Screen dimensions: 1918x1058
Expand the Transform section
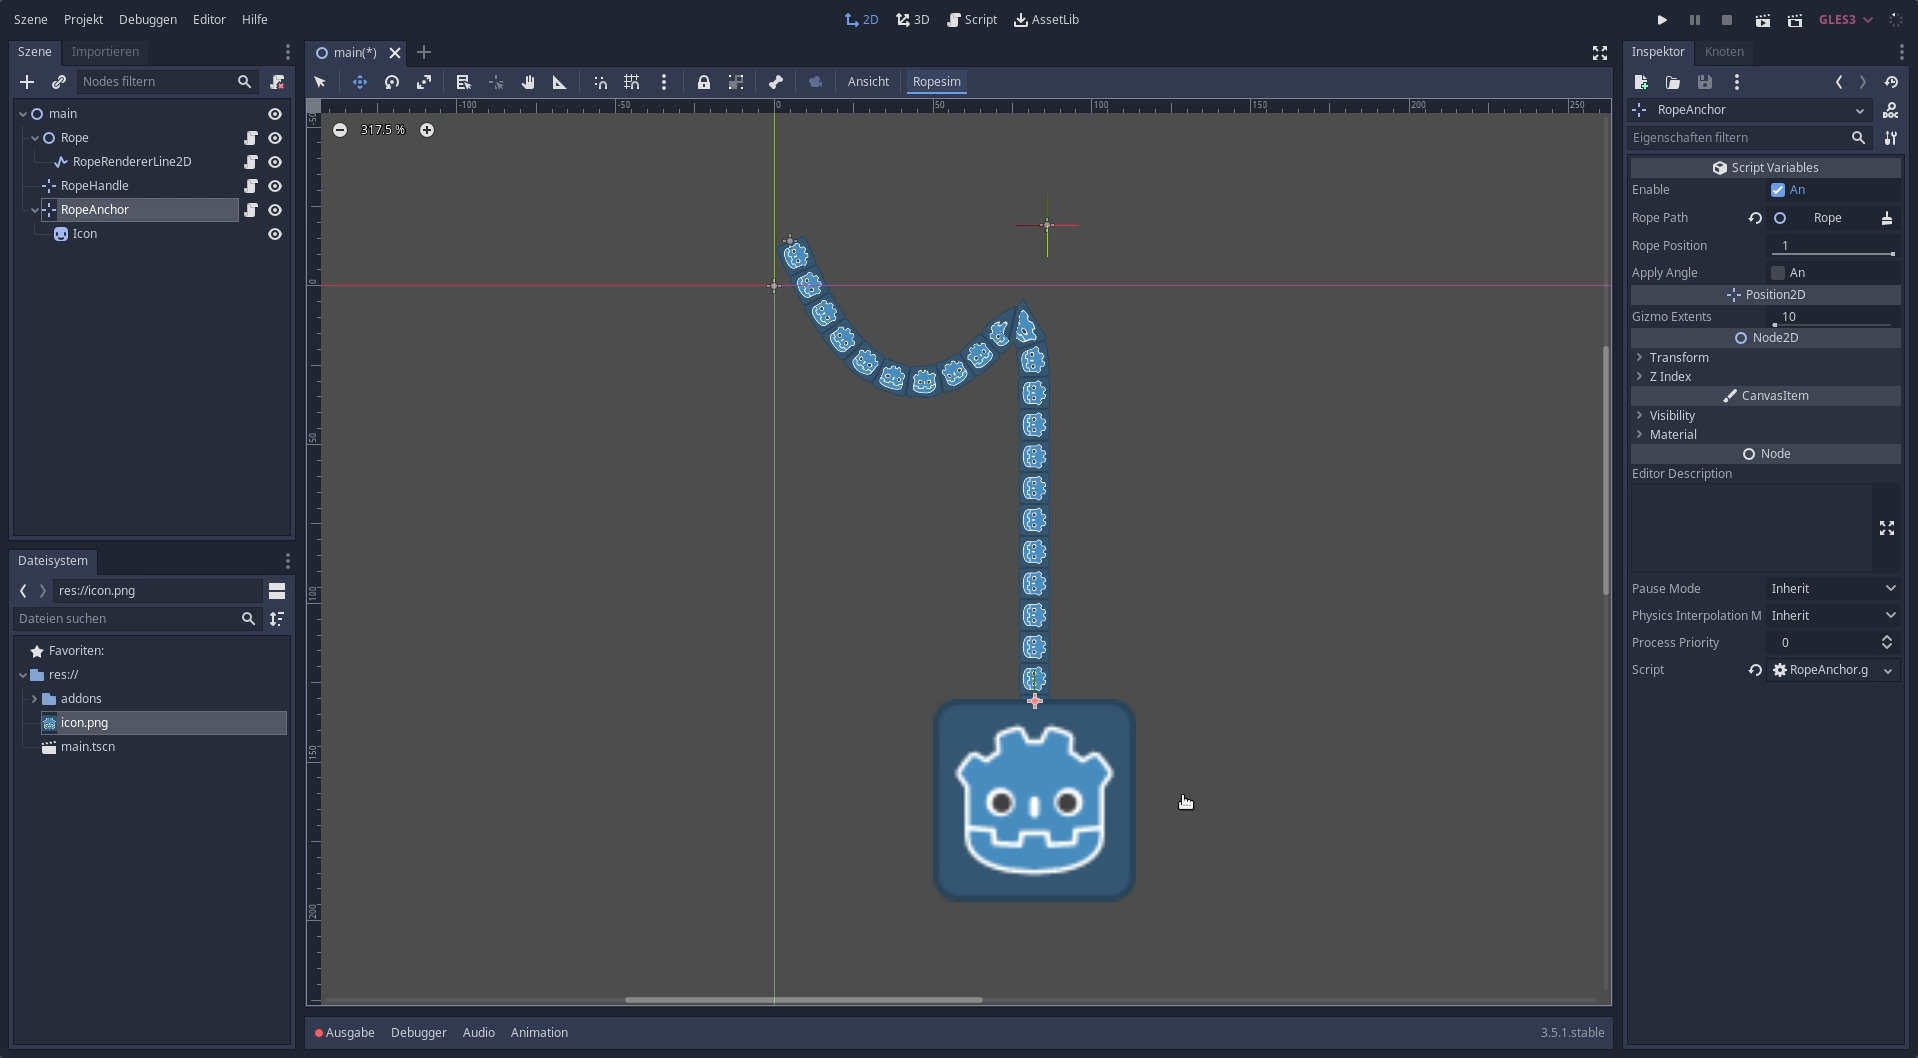[x=1678, y=358]
